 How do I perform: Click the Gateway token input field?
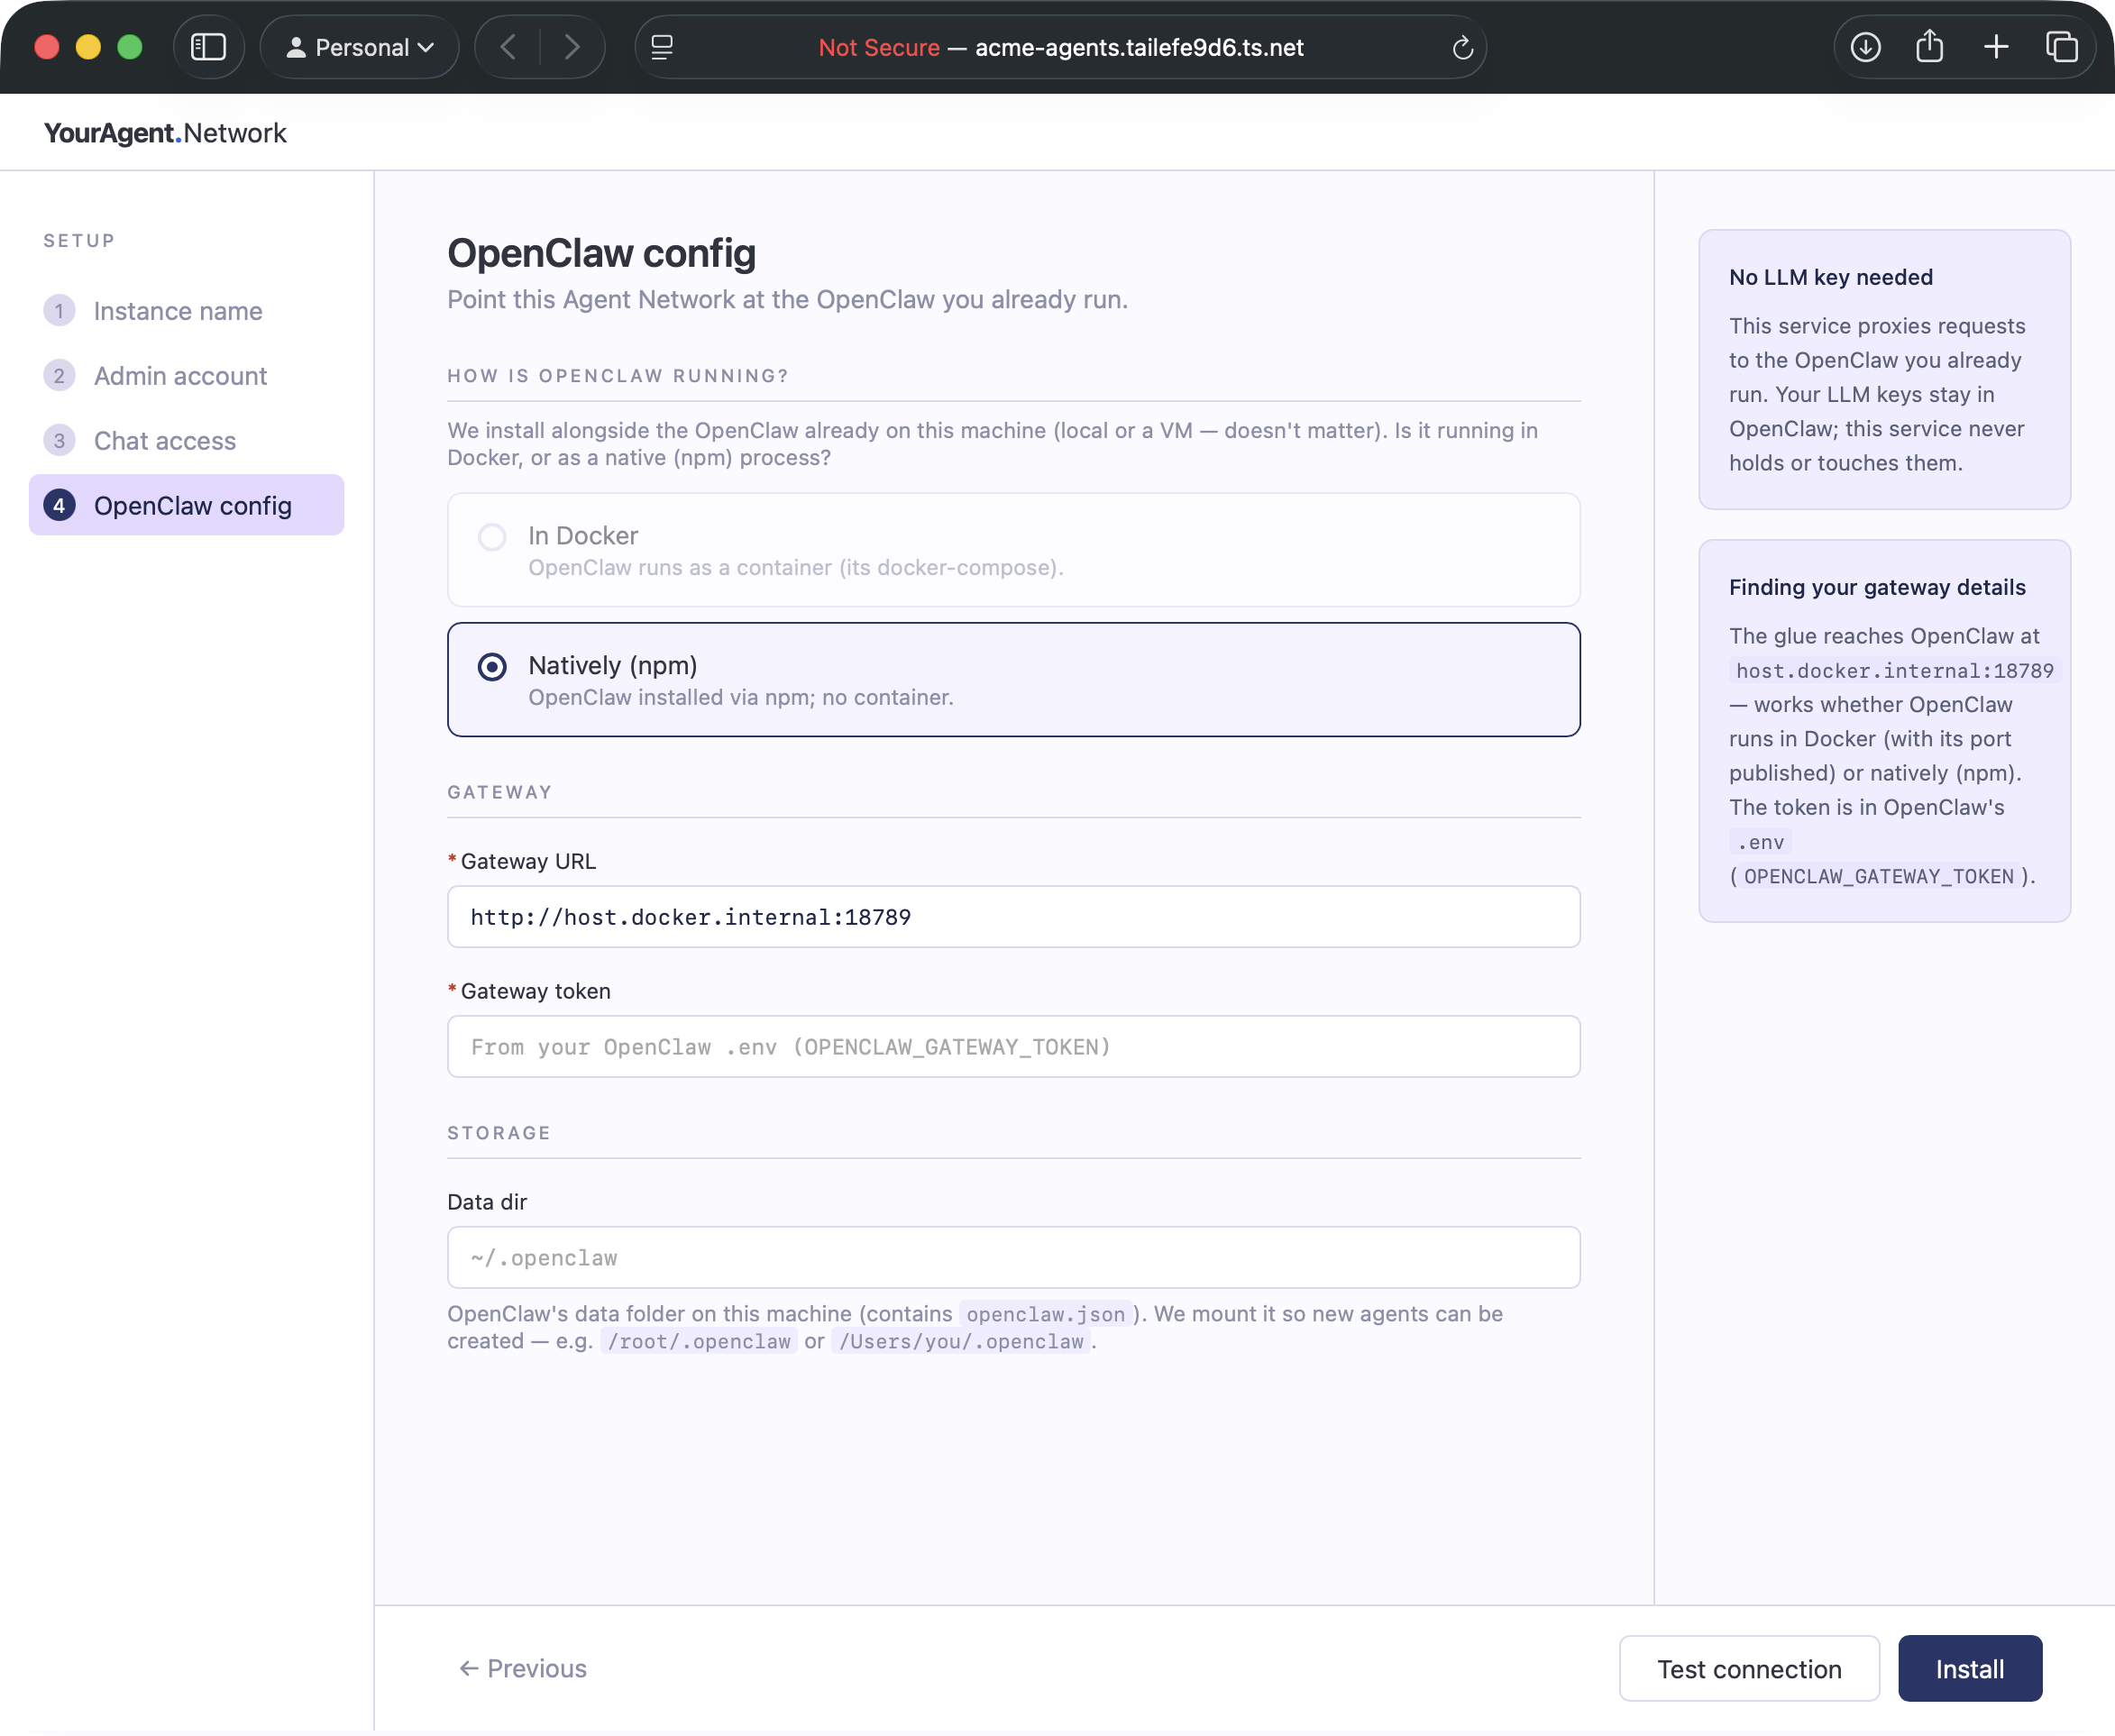coord(1013,1047)
